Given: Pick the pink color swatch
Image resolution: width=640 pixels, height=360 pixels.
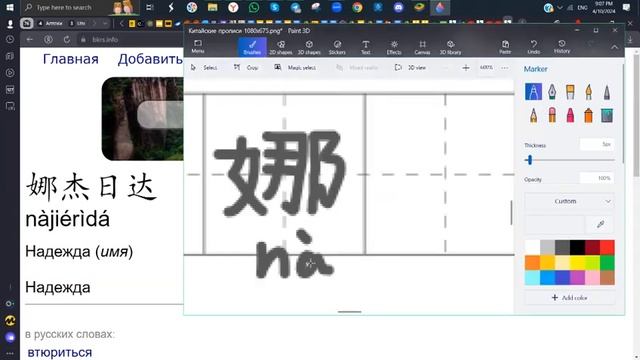Looking at the screenshot, I should pyautogui.click(x=592, y=278).
